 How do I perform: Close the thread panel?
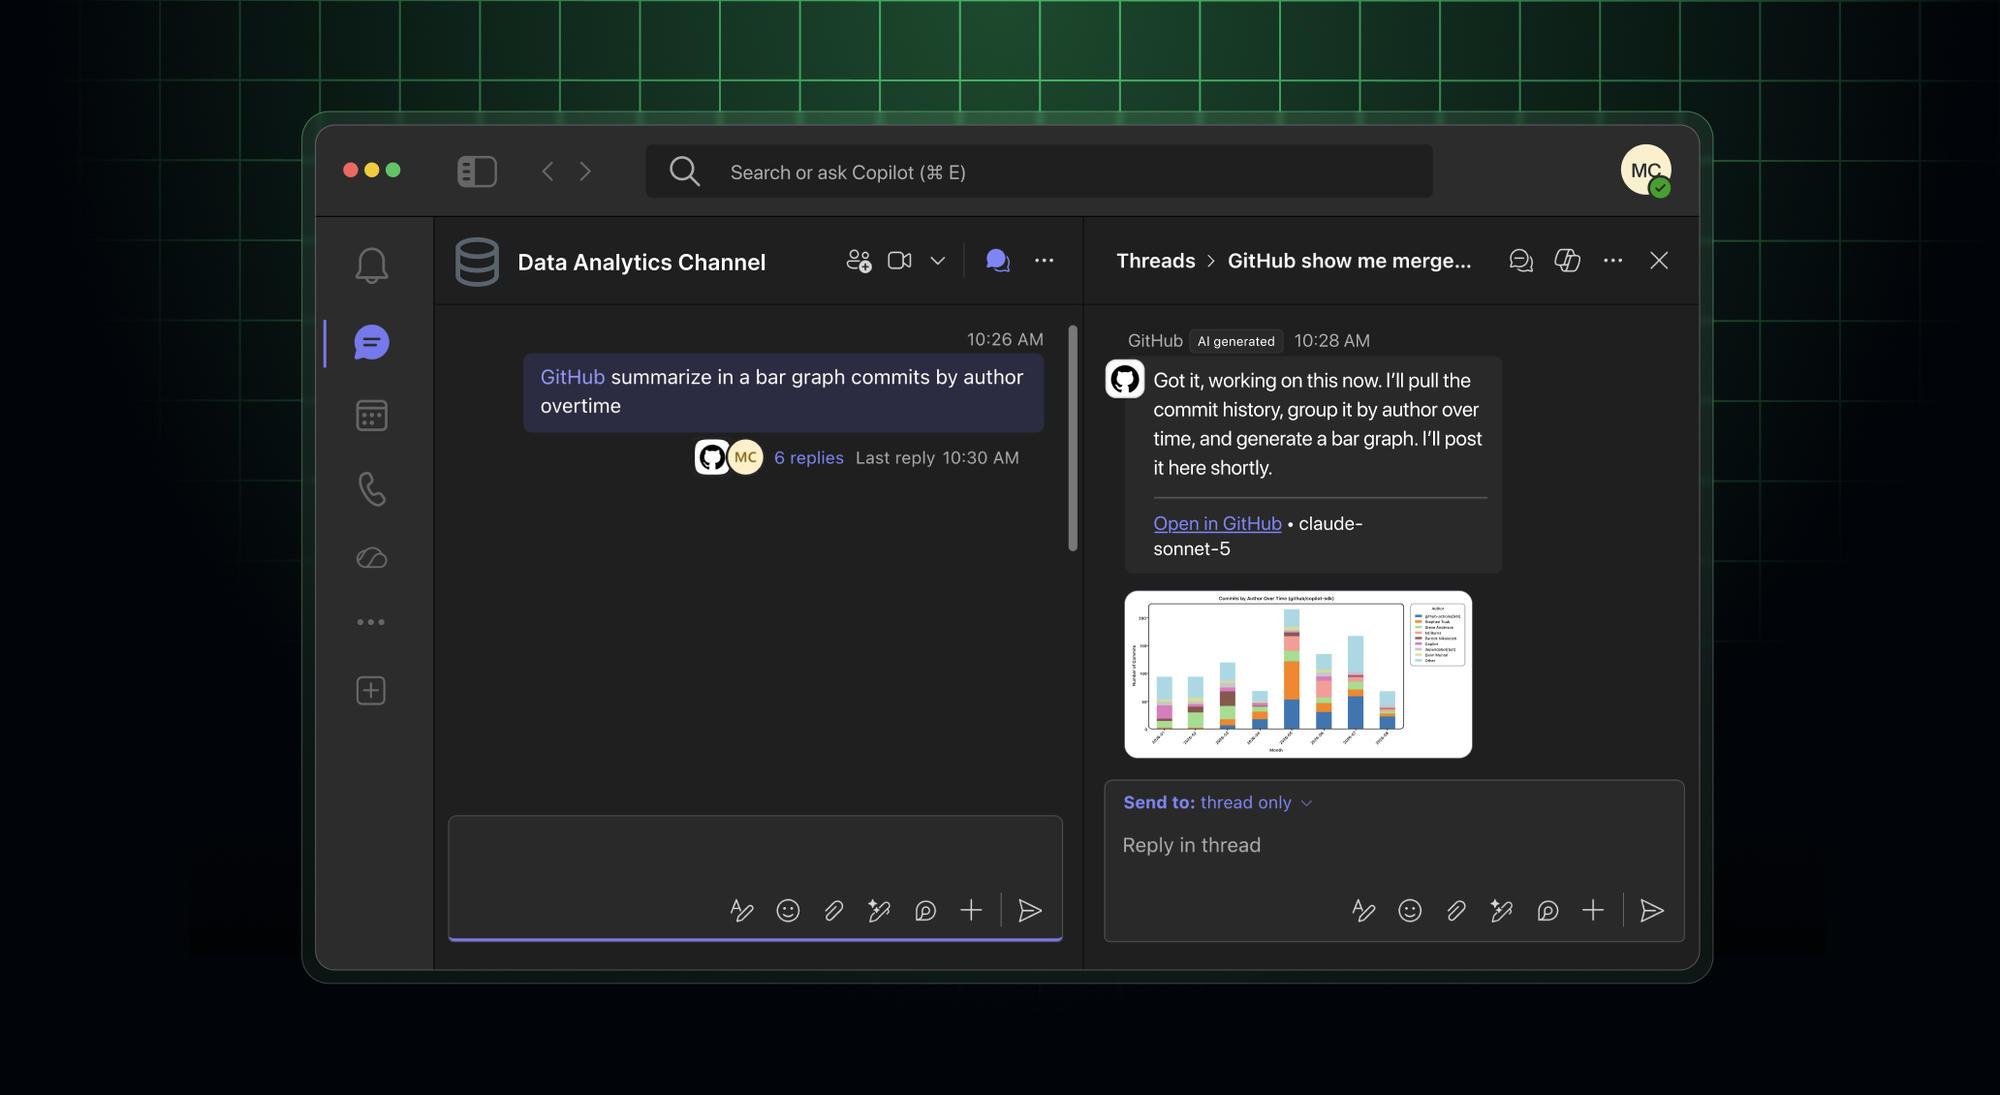click(1659, 260)
